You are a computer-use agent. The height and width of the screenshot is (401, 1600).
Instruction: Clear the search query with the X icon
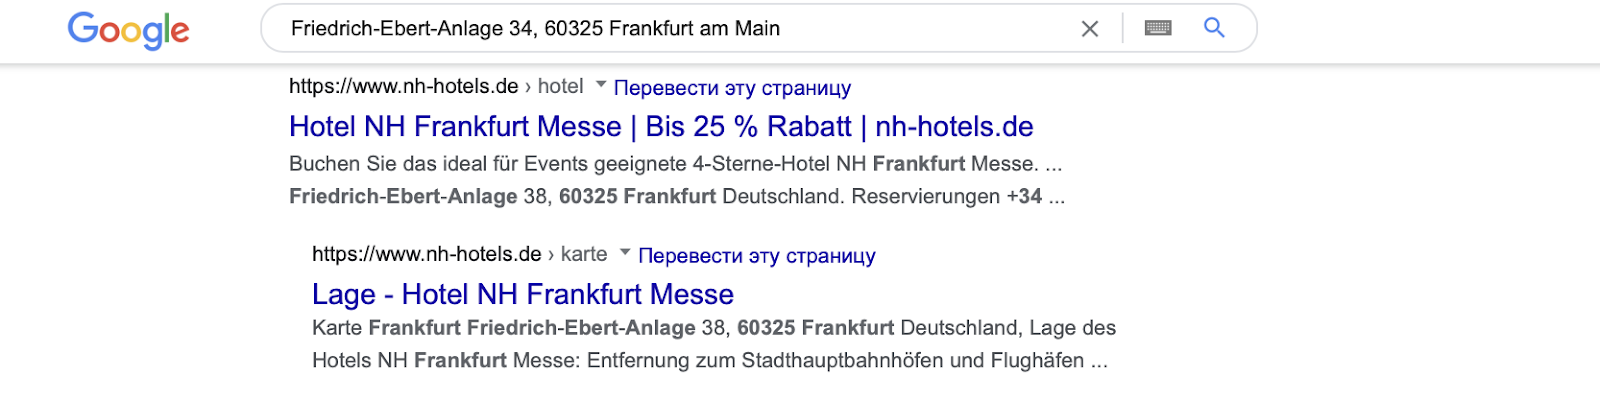pos(1090,29)
